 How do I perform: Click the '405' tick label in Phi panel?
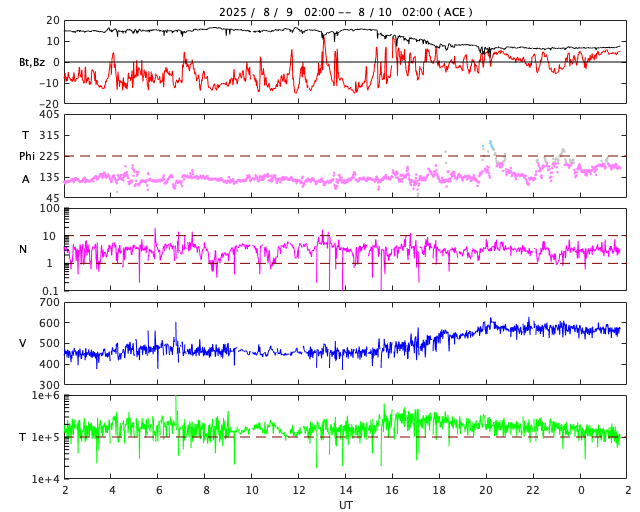(x=49, y=115)
